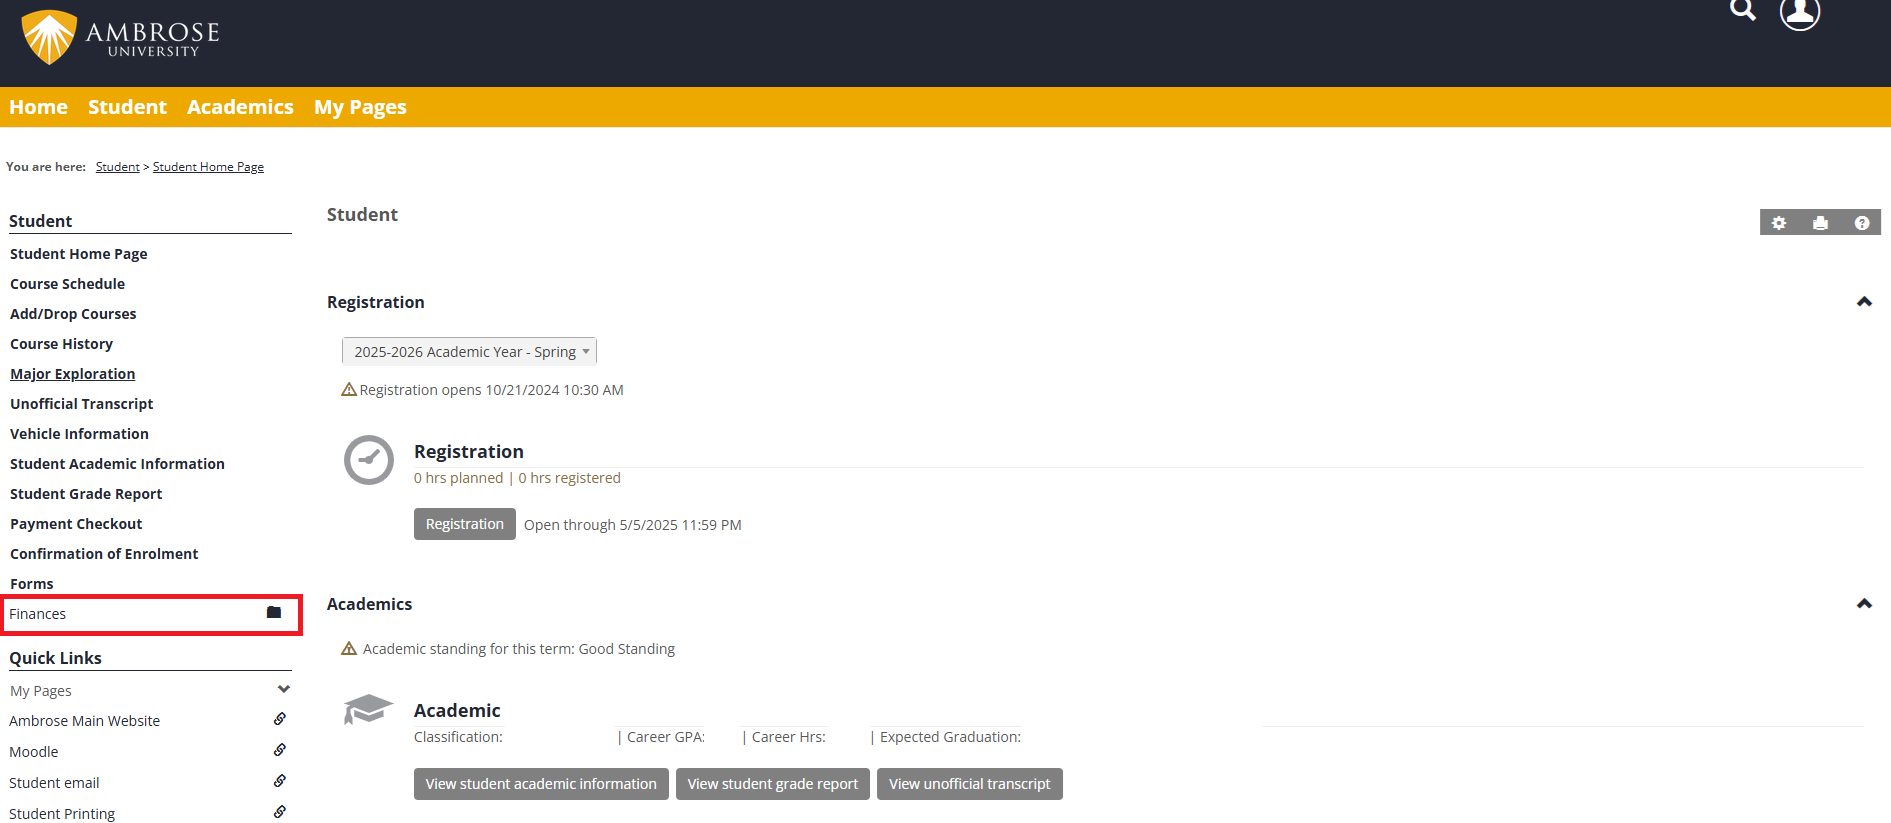Collapse the Academics section
The width and height of the screenshot is (1891, 823).
pyautogui.click(x=1864, y=604)
